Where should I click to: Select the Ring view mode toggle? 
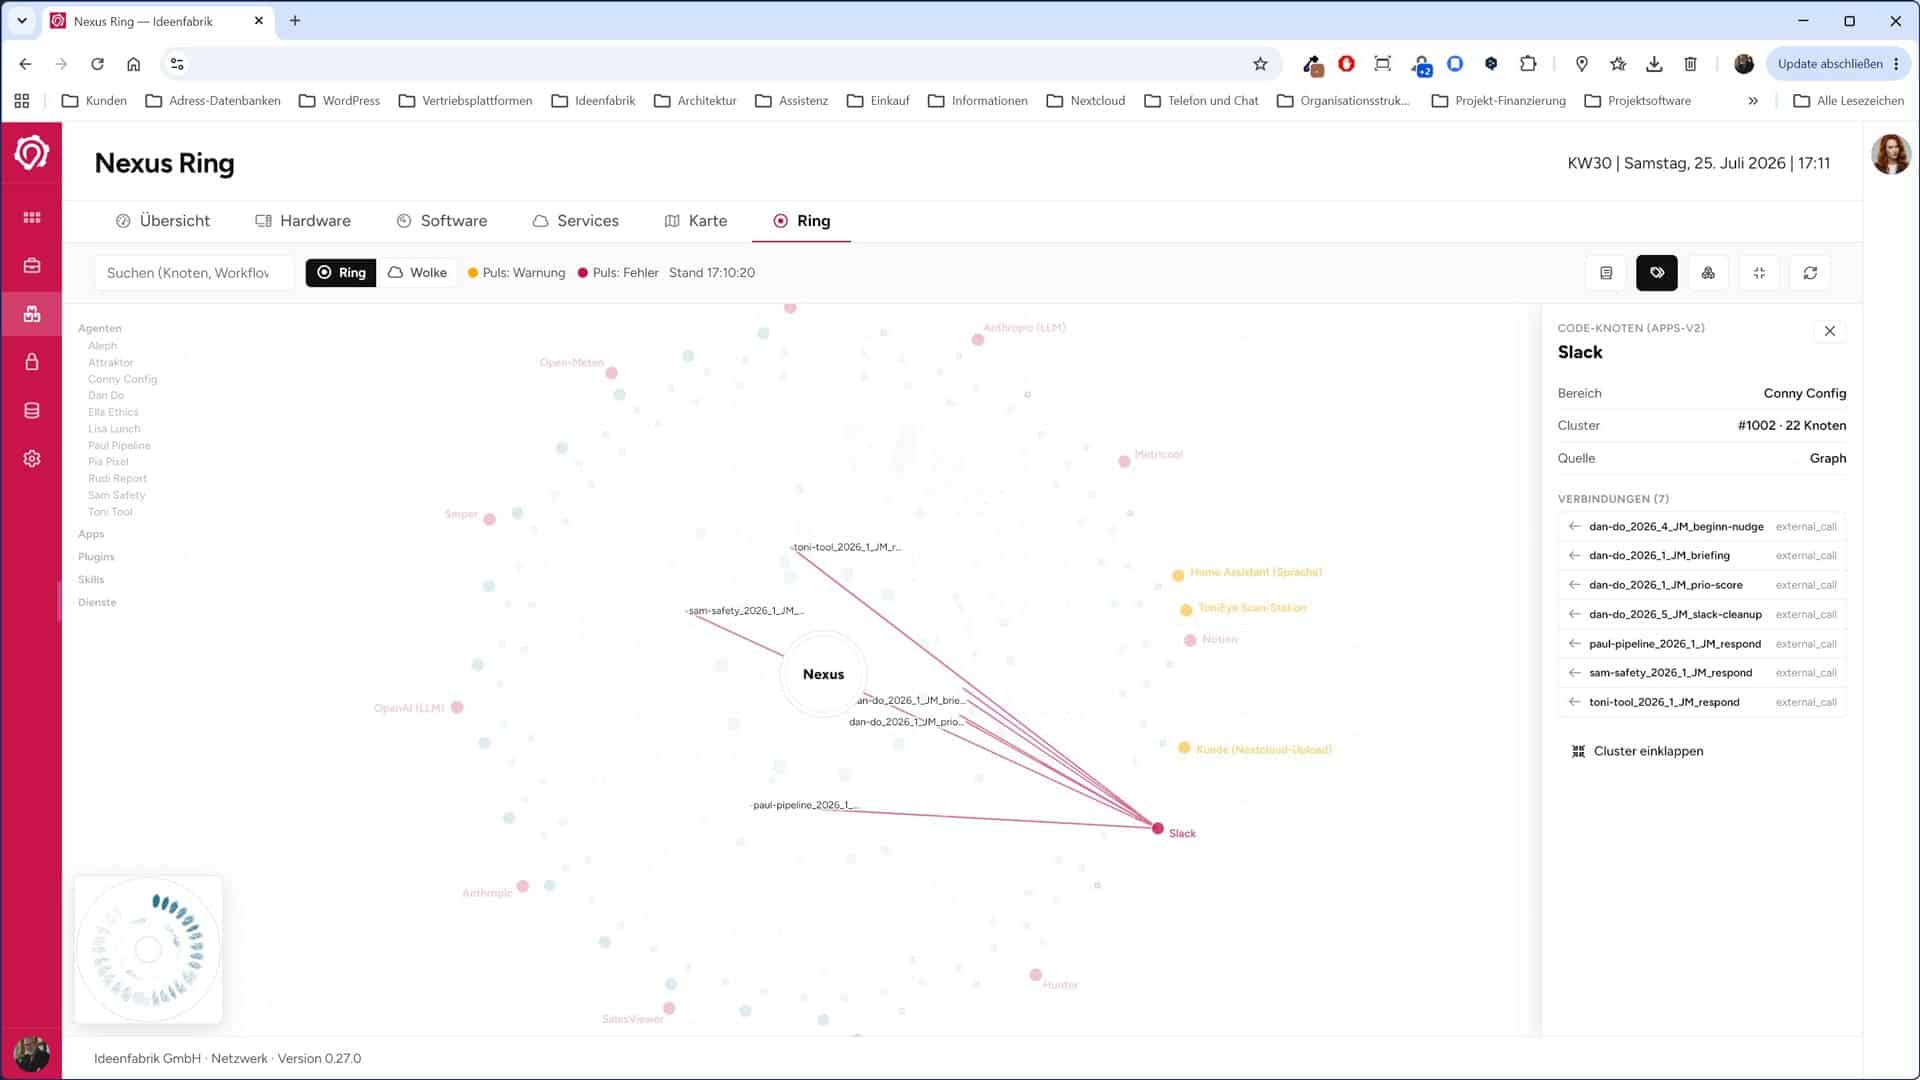341,273
